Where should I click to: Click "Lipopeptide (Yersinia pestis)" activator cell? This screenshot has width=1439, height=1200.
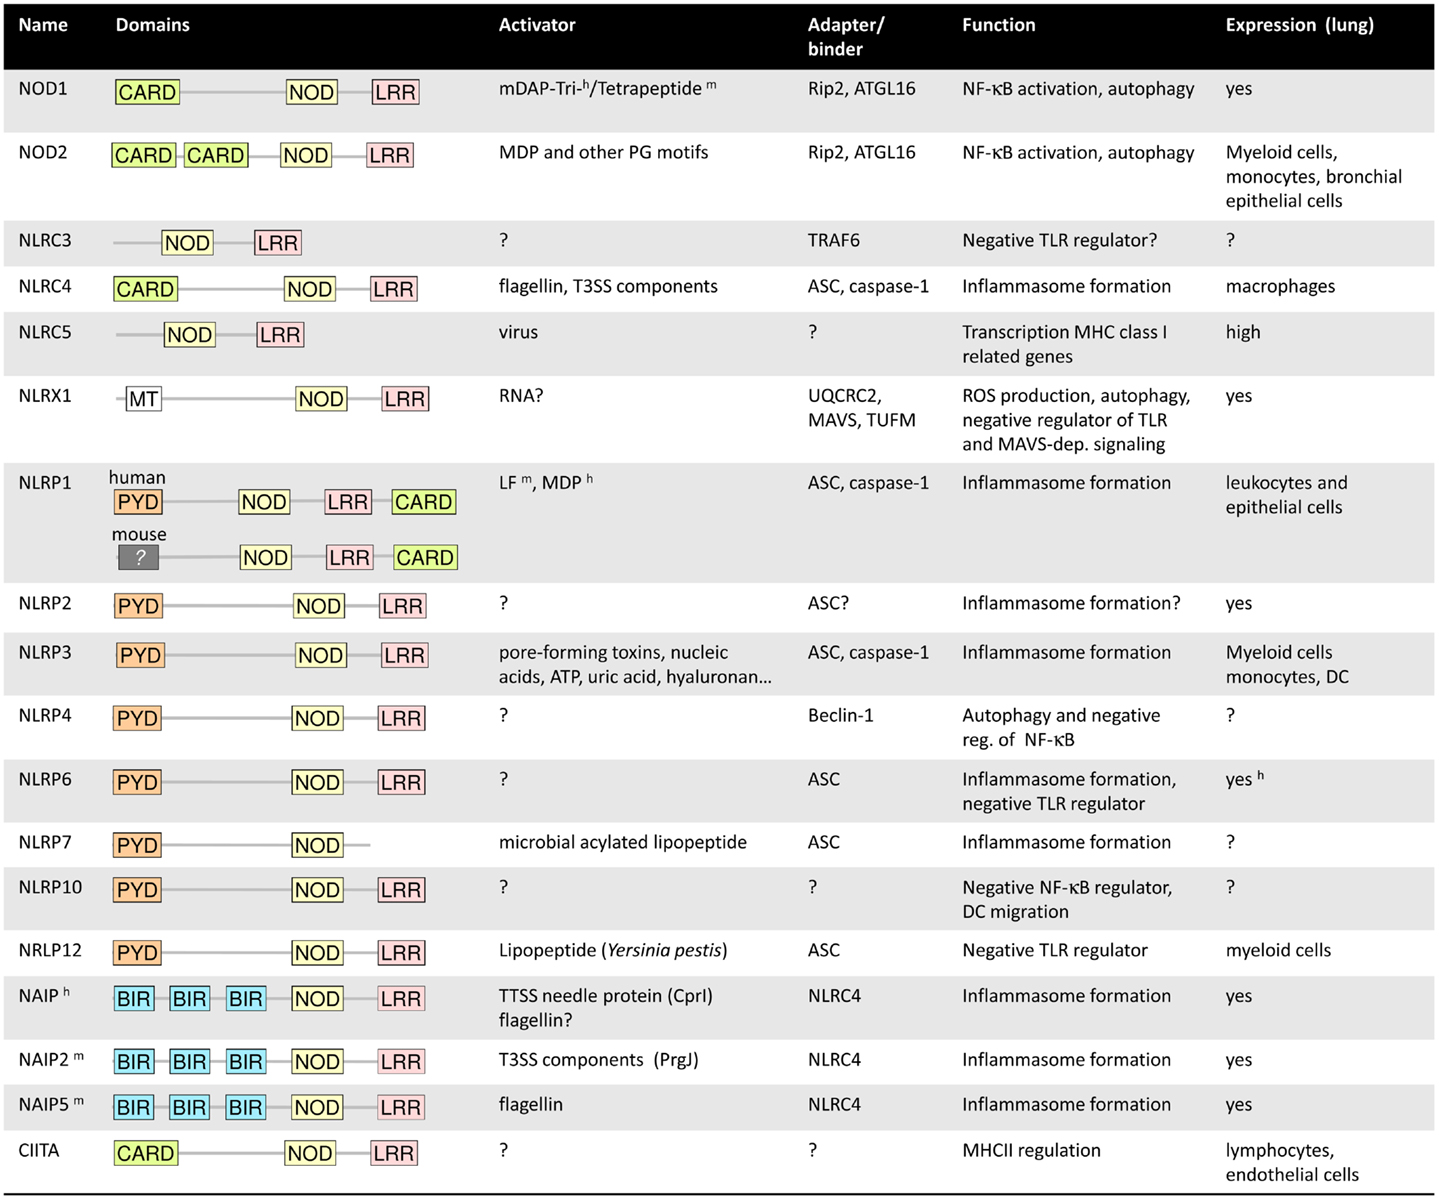[613, 950]
